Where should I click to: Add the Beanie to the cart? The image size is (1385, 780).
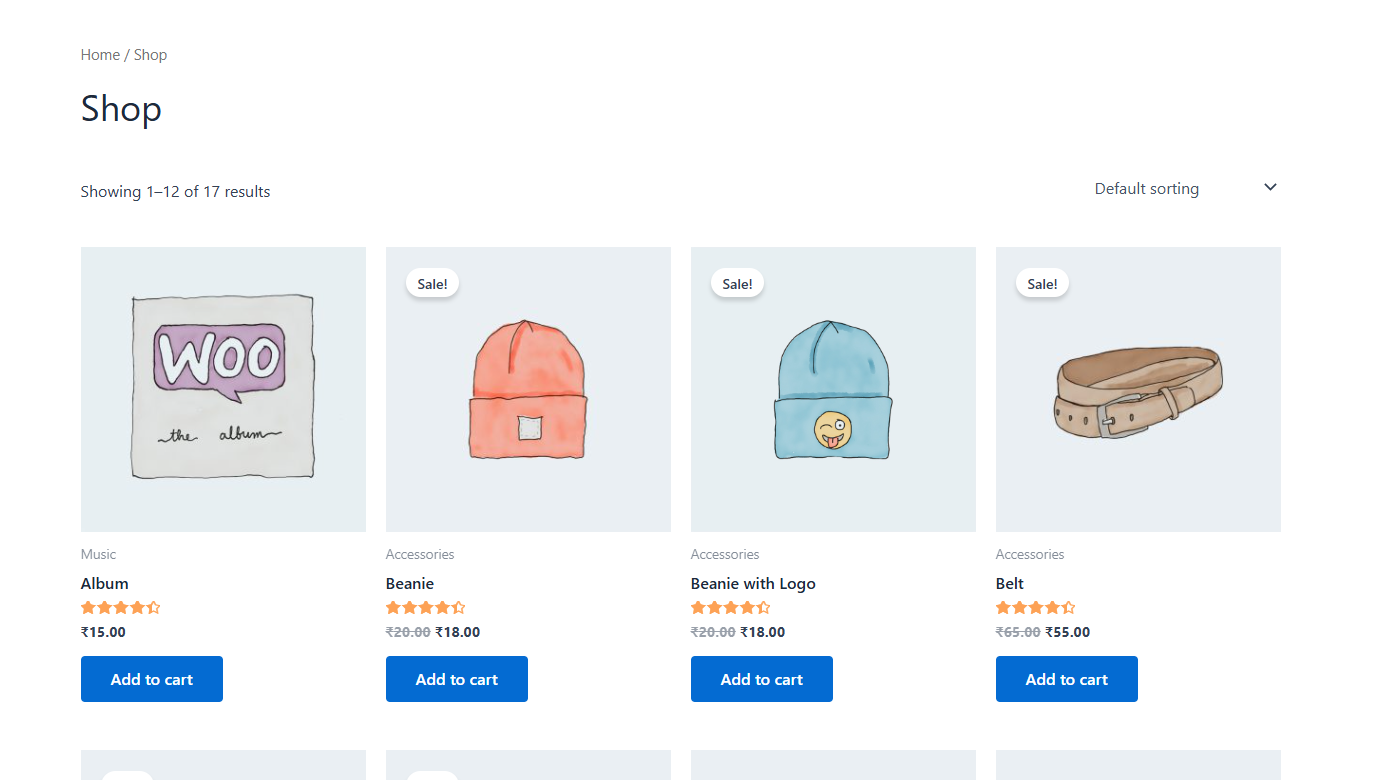(x=456, y=678)
